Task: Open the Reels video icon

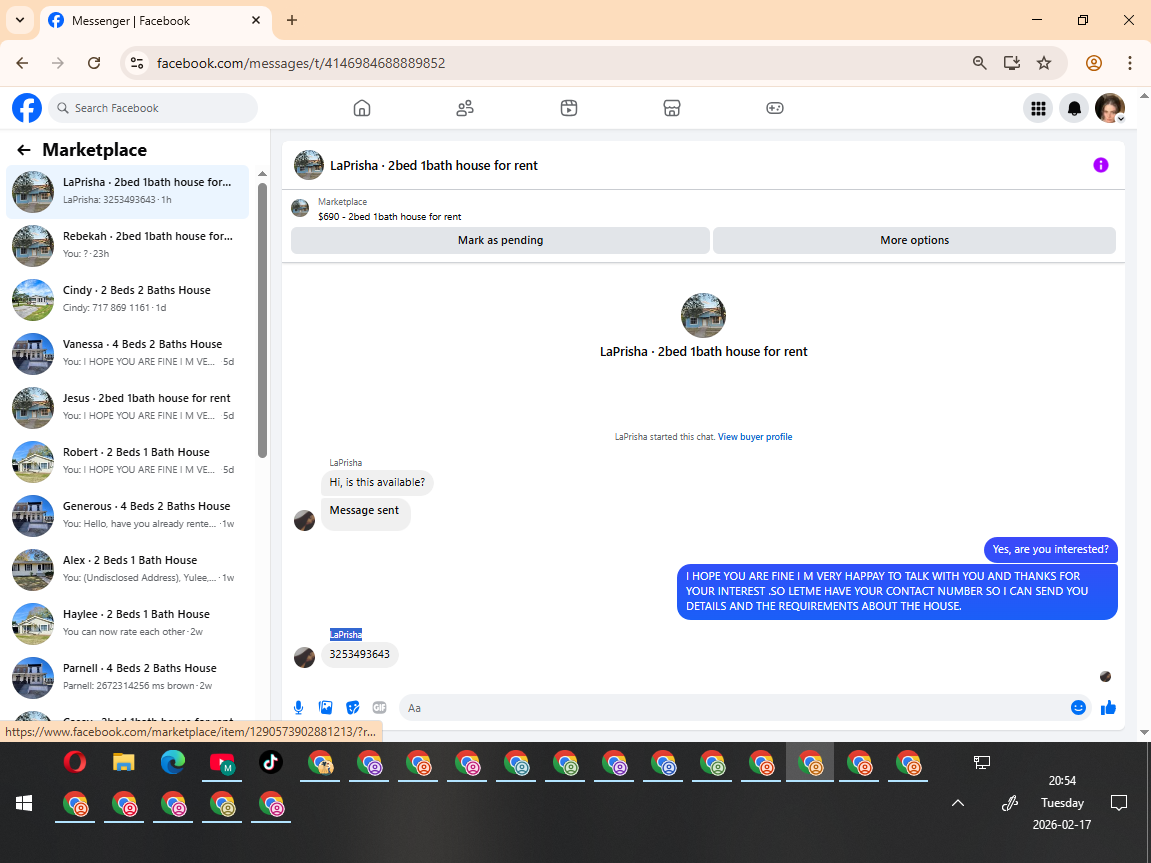Action: (x=569, y=108)
